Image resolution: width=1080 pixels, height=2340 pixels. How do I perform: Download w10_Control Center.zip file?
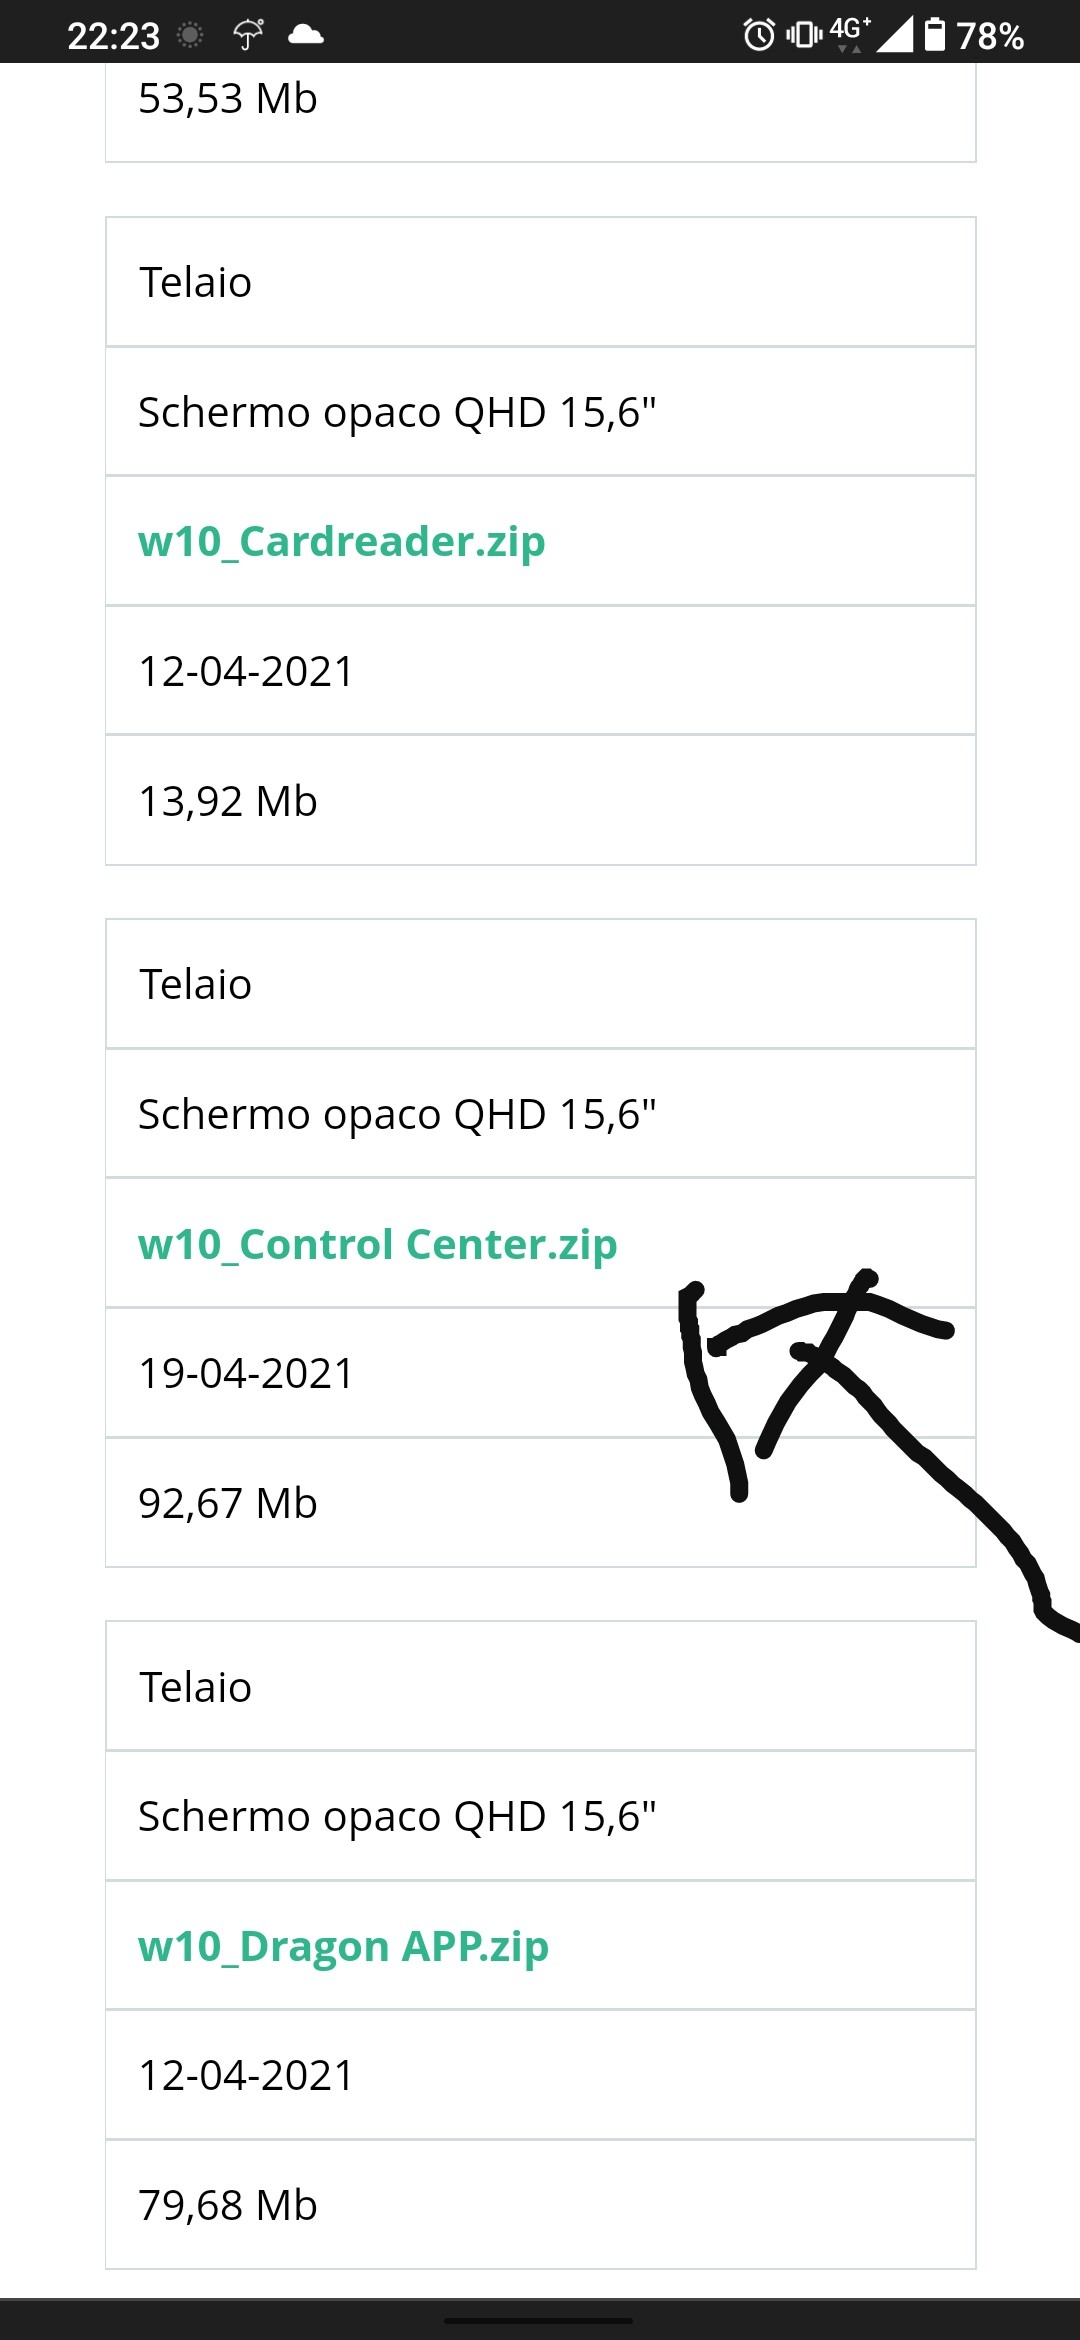(378, 1244)
